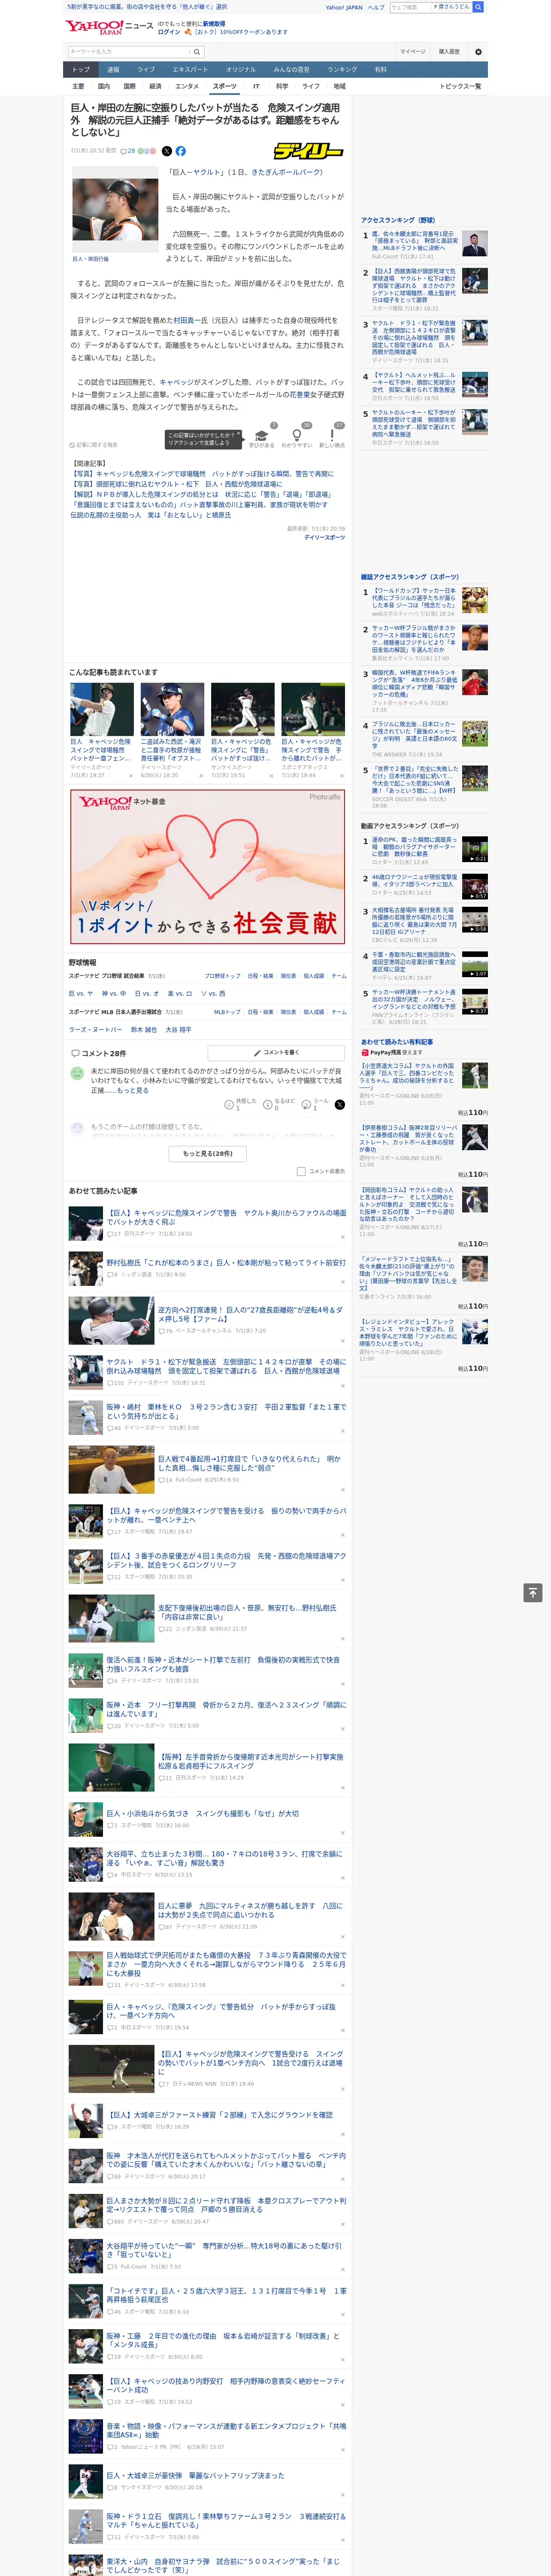Open the settings gear icon
Screen dimensions: 551x2576
pos(478,51)
